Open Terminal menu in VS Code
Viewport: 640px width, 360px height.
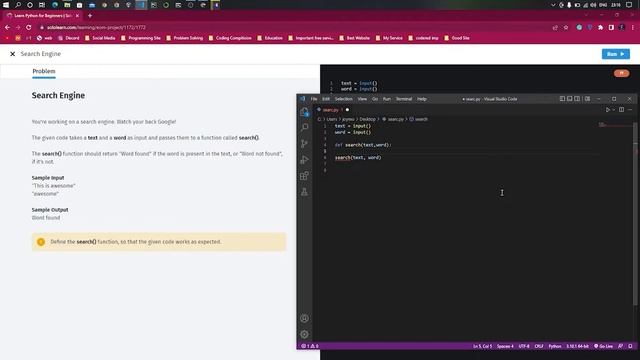[x=404, y=99]
